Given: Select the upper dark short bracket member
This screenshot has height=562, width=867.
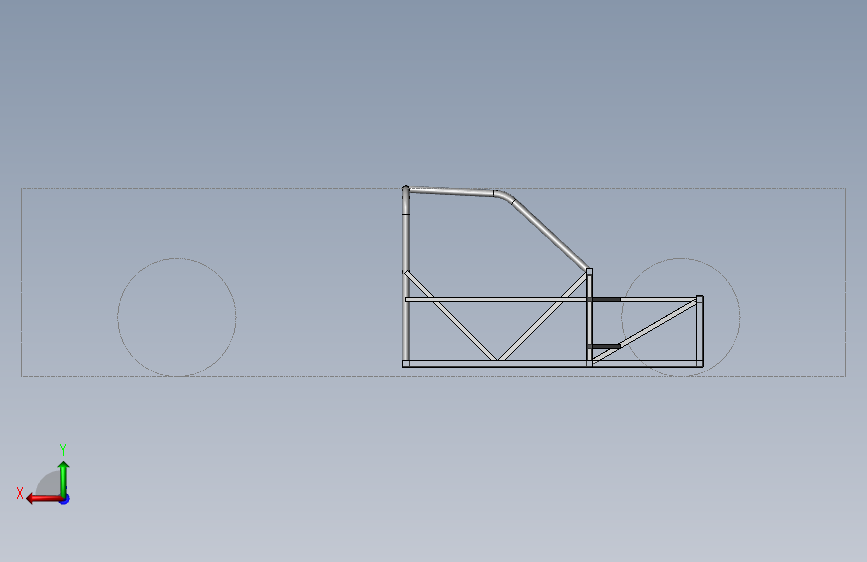Looking at the screenshot, I should (x=605, y=299).
